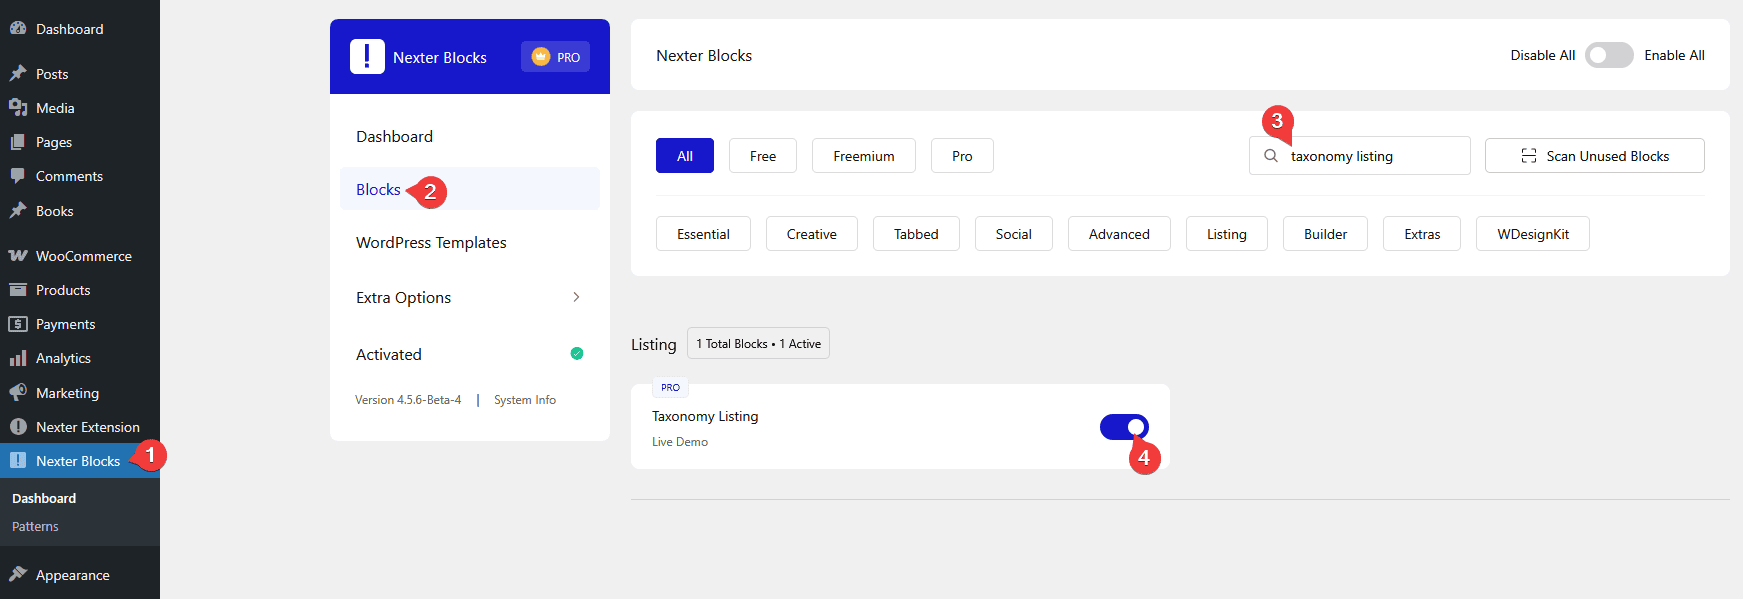
Task: Filter blocks by Pro
Action: 962,156
